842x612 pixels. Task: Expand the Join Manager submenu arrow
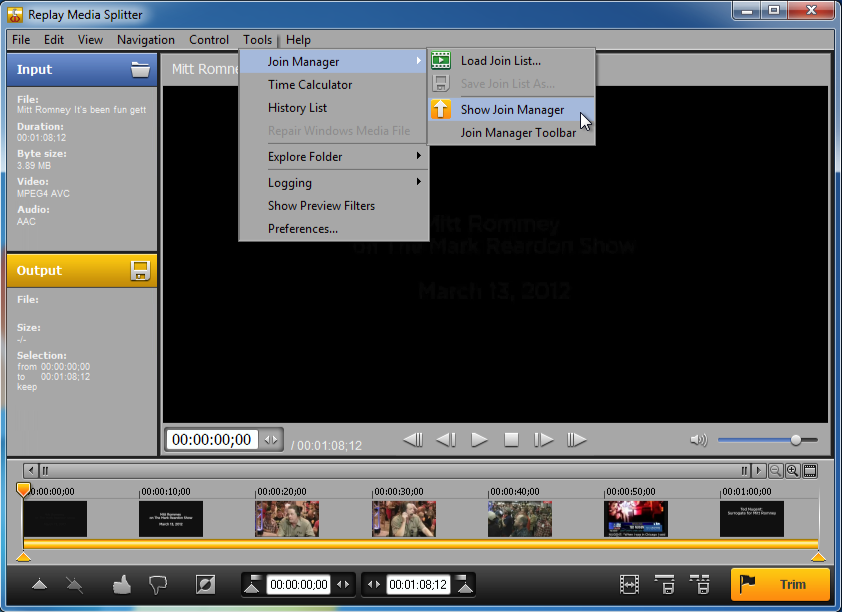(x=418, y=61)
